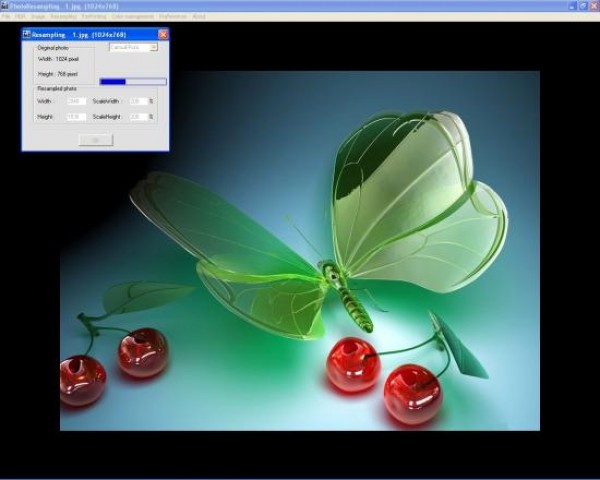Click the OK button in Resampling dialog
600x480 pixels.
(96, 140)
